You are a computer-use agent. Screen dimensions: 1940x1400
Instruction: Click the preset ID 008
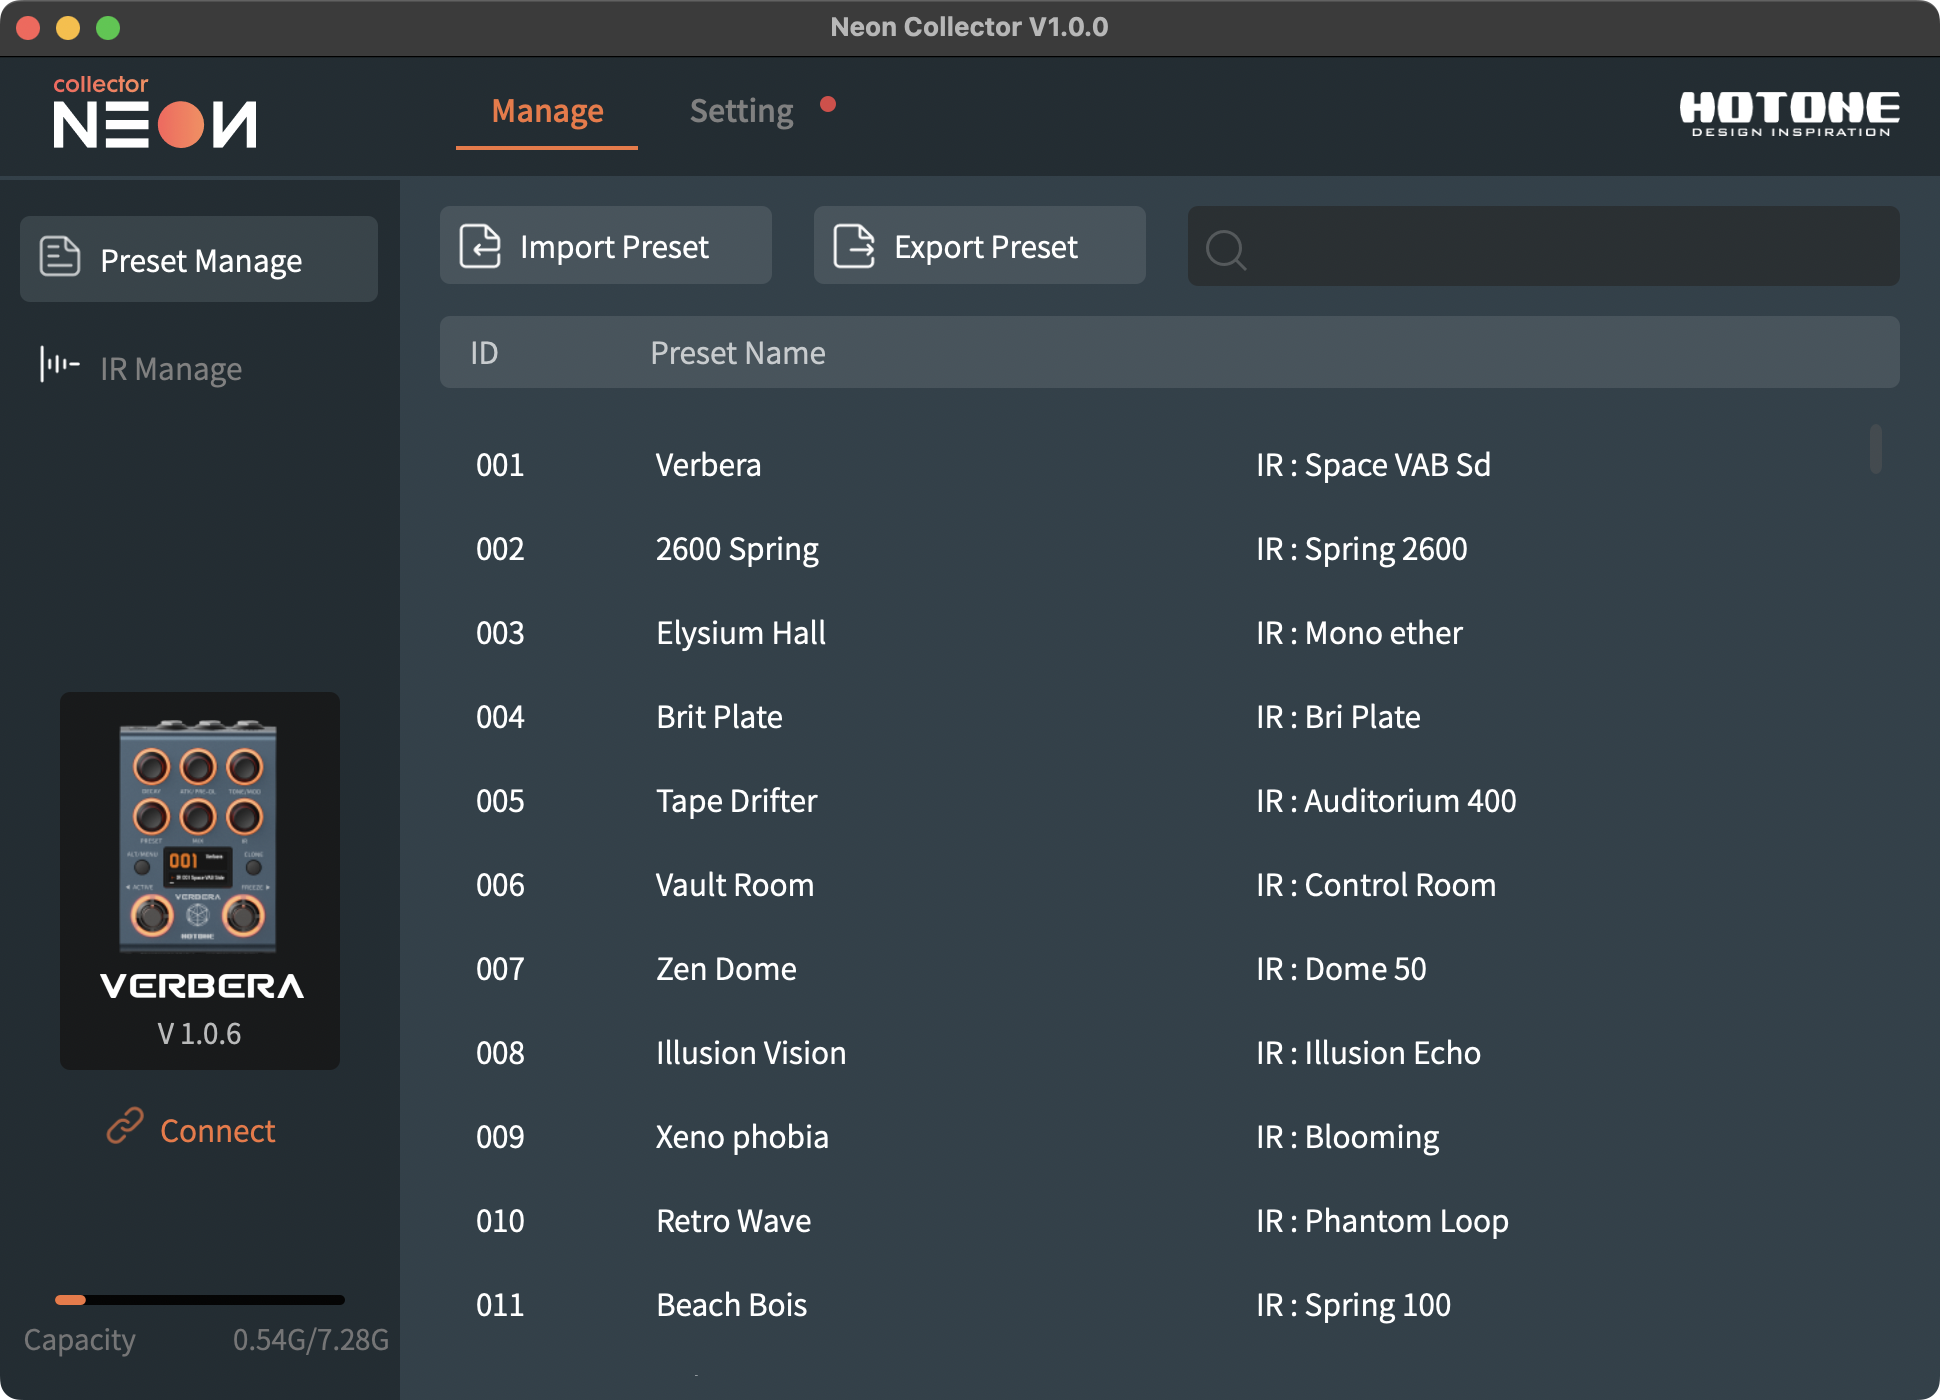(x=500, y=1053)
